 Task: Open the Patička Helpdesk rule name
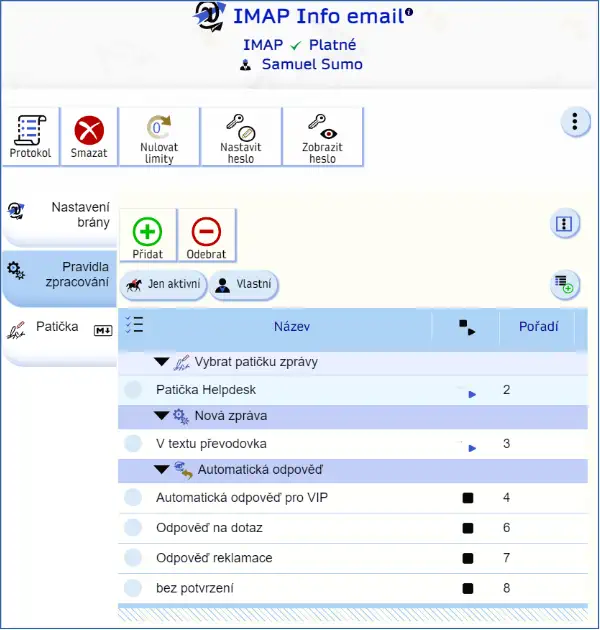click(206, 390)
